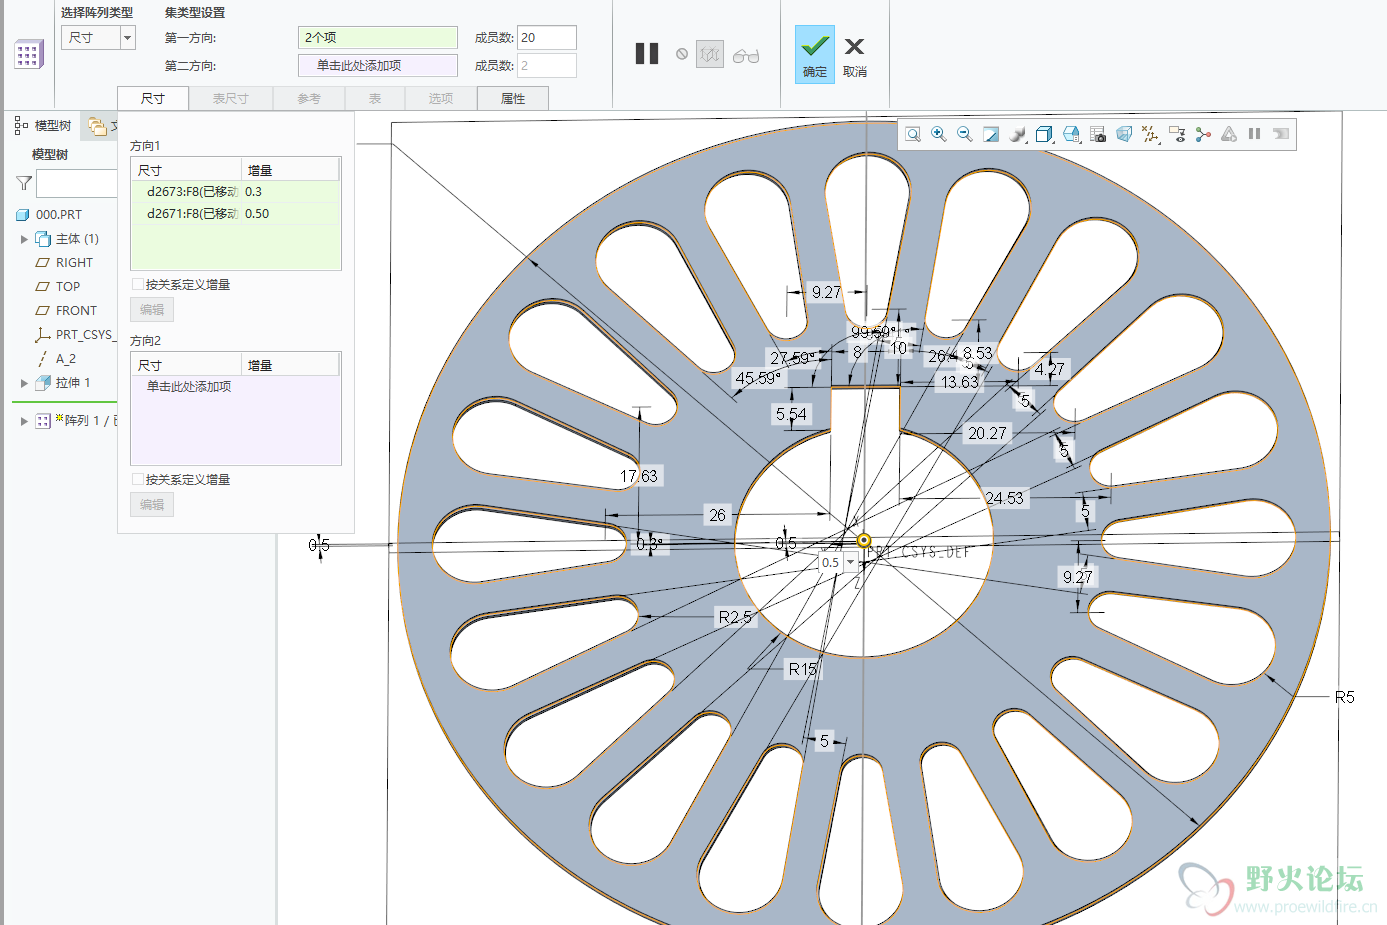Open the 属性 tab
This screenshot has height=925, width=1387.
(x=513, y=98)
